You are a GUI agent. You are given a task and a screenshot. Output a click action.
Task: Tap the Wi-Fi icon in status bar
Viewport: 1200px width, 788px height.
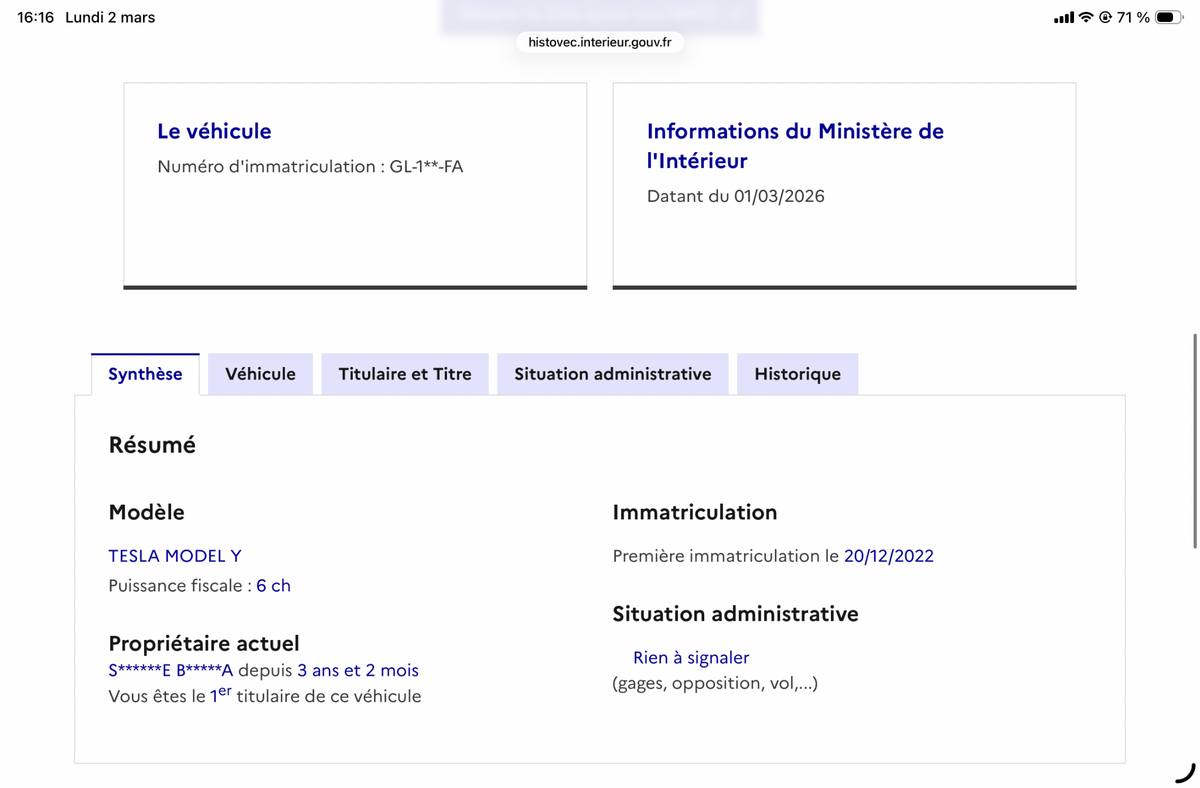point(1086,18)
